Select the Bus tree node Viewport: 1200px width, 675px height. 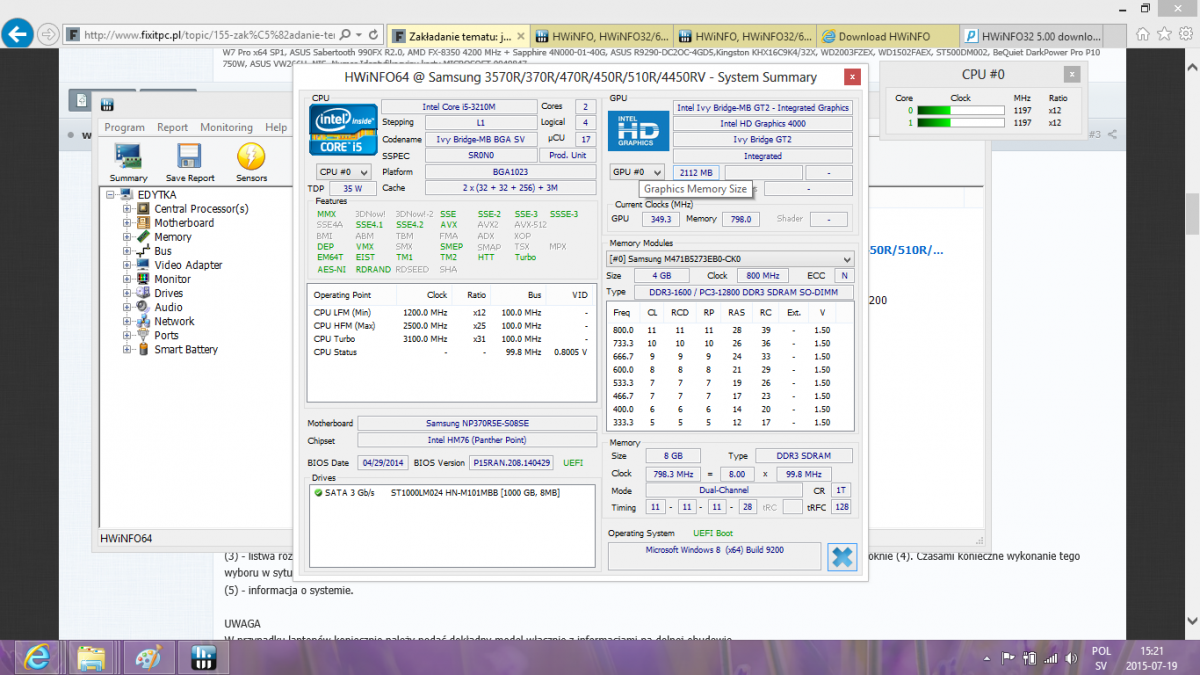point(163,251)
